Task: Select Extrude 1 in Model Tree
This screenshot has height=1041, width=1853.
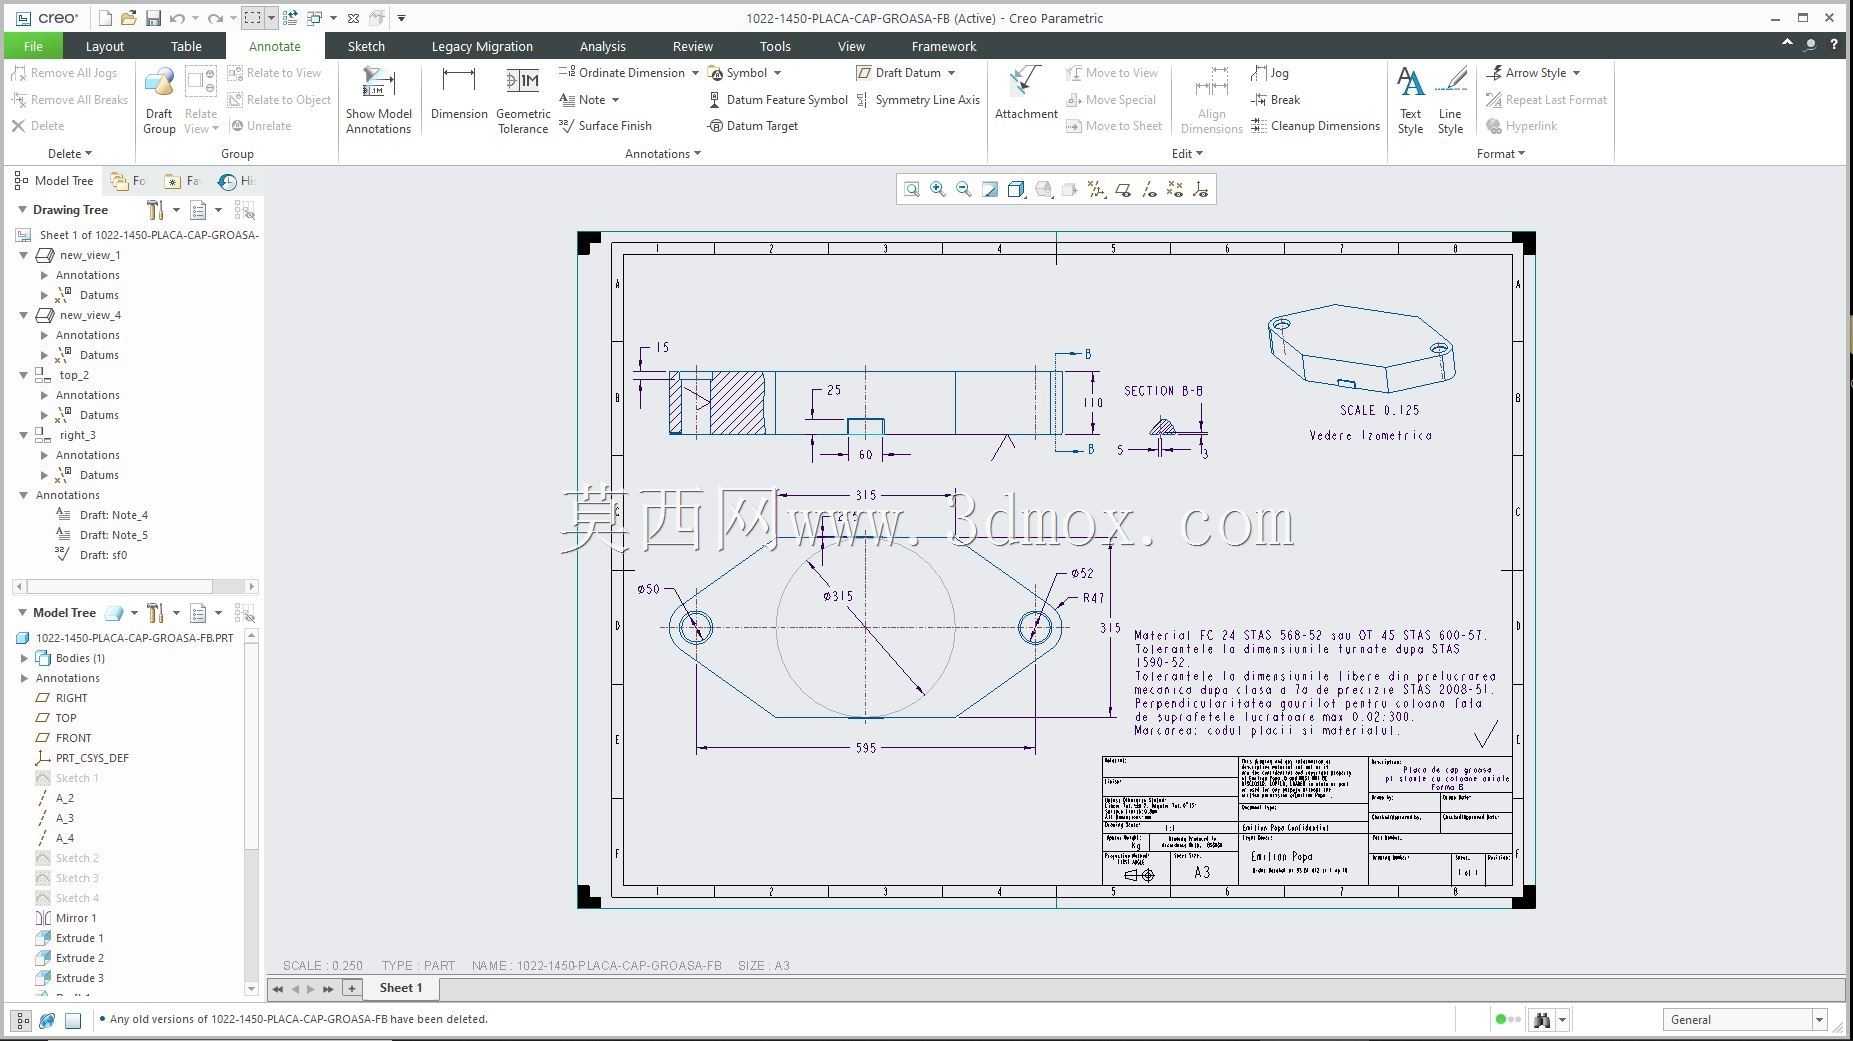Action: tap(80, 938)
